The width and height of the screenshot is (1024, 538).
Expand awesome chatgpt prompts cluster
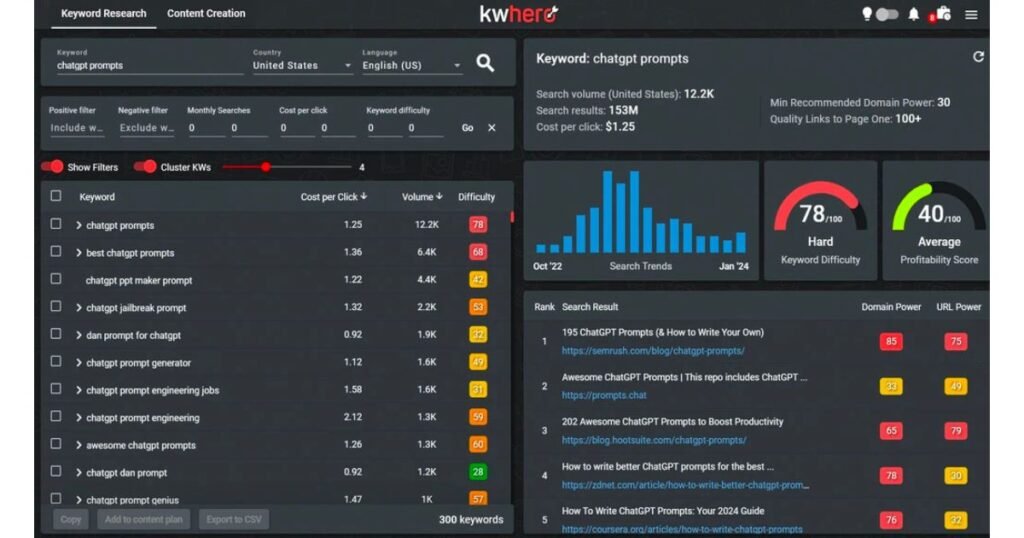tap(78, 445)
